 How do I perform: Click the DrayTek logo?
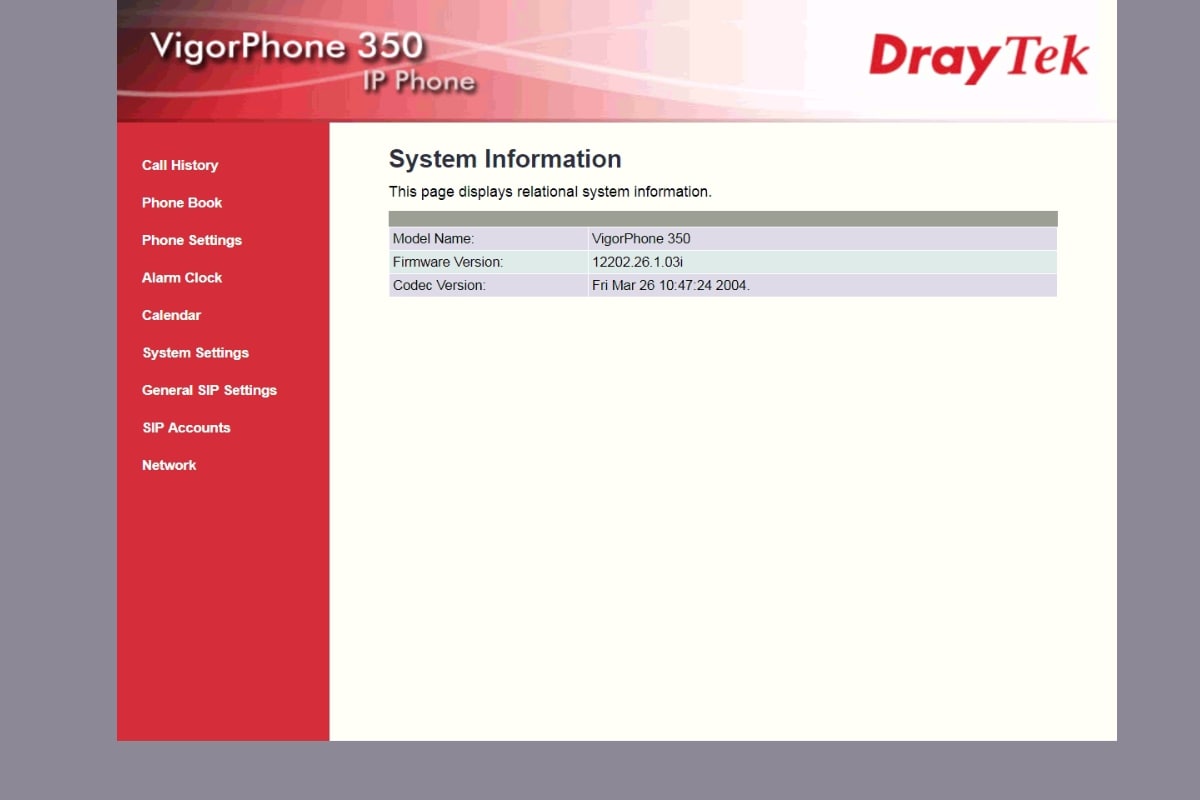click(978, 57)
